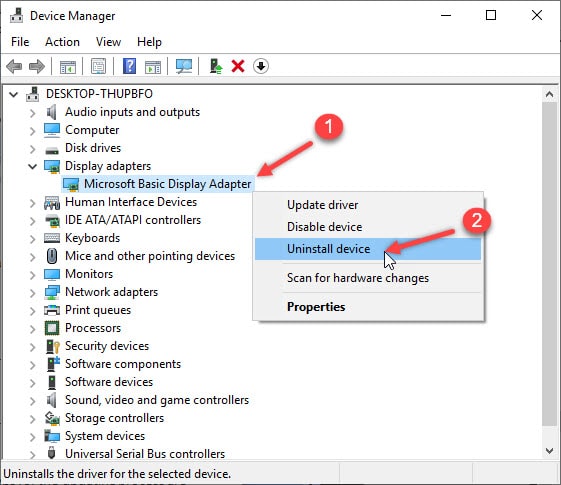
Task: Click the Print queues printer icon
Action: pyautogui.click(x=52, y=310)
